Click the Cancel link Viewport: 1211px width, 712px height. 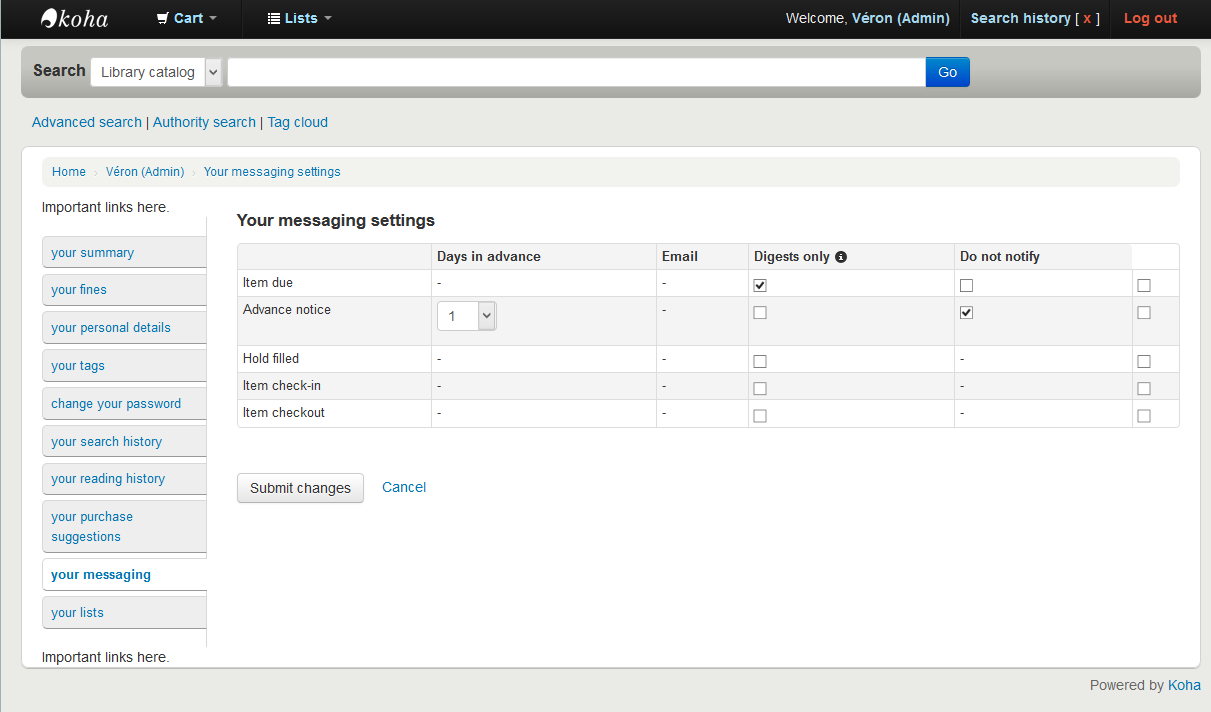point(404,487)
